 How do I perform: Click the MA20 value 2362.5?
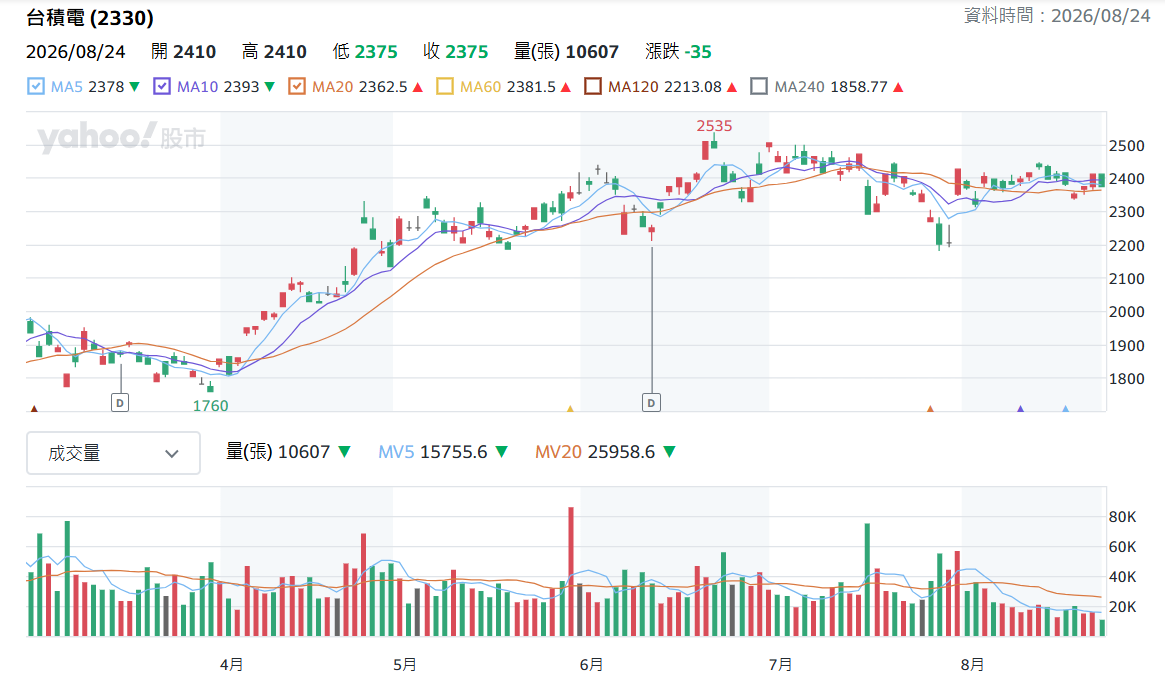tap(383, 87)
